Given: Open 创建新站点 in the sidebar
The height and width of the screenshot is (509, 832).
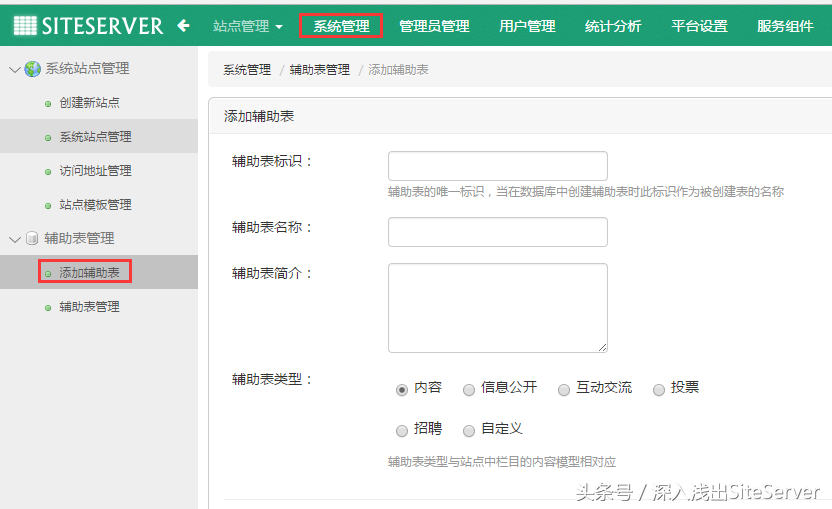Looking at the screenshot, I should point(89,102).
